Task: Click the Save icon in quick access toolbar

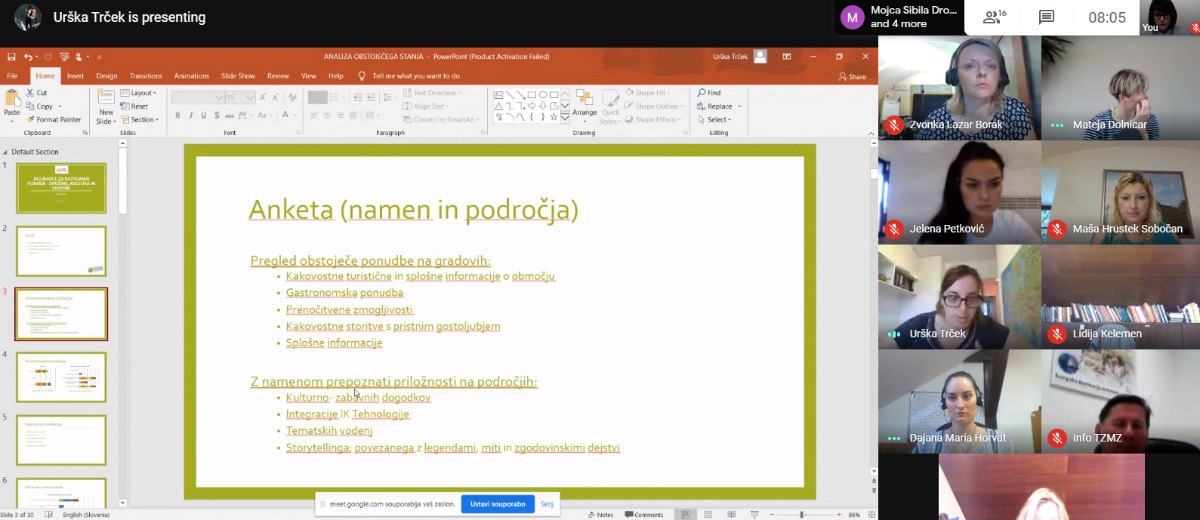Action: click(x=11, y=57)
